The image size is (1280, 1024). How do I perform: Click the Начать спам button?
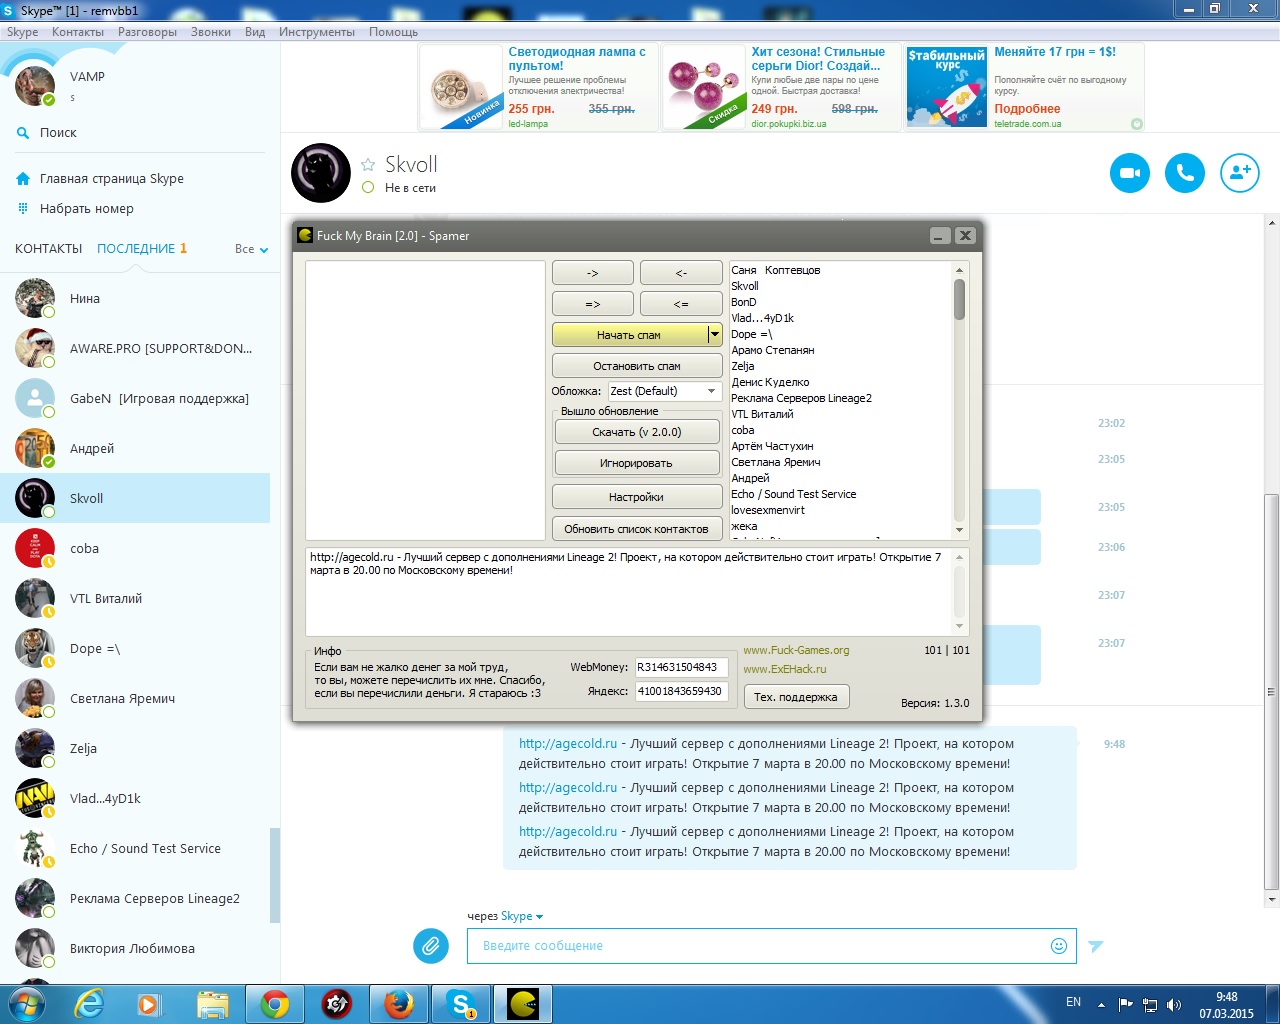630,335
